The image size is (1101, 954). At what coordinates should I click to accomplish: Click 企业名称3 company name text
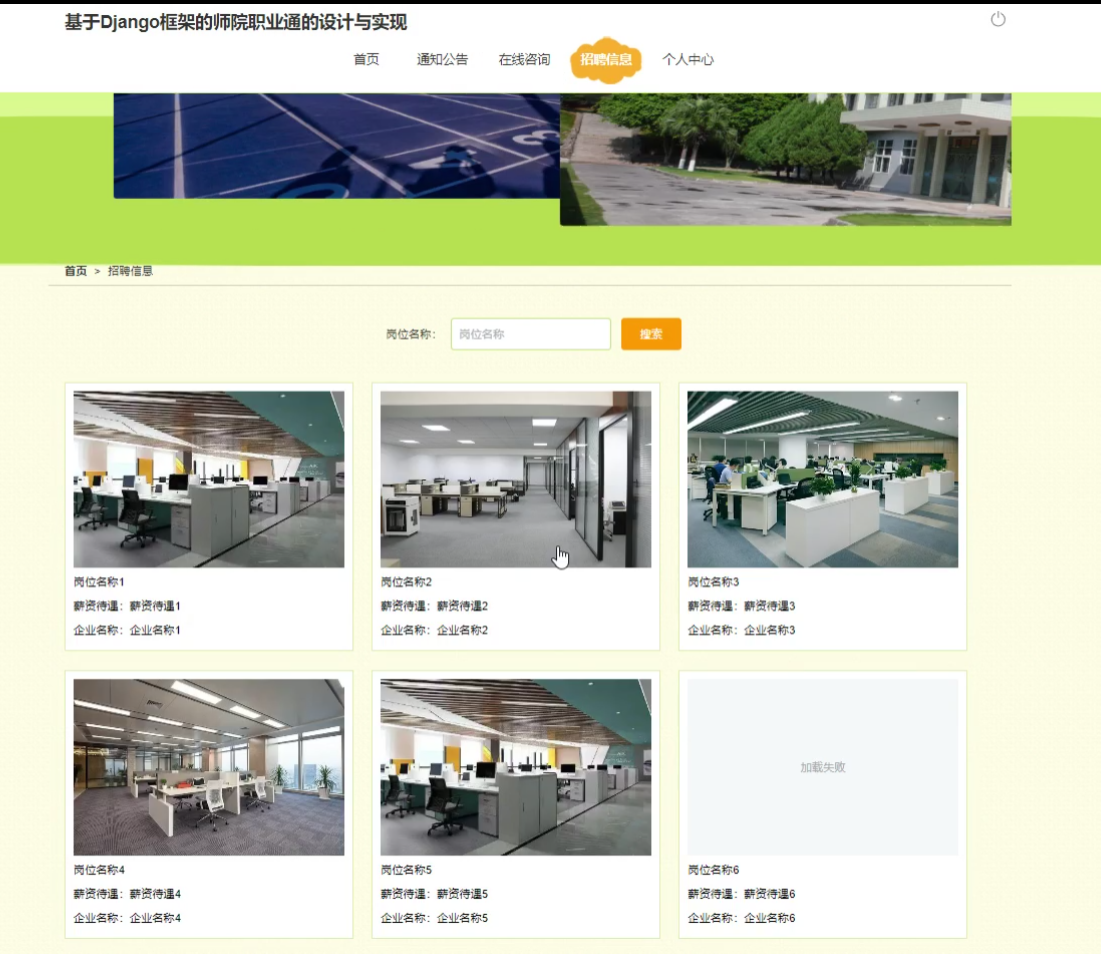(x=769, y=630)
